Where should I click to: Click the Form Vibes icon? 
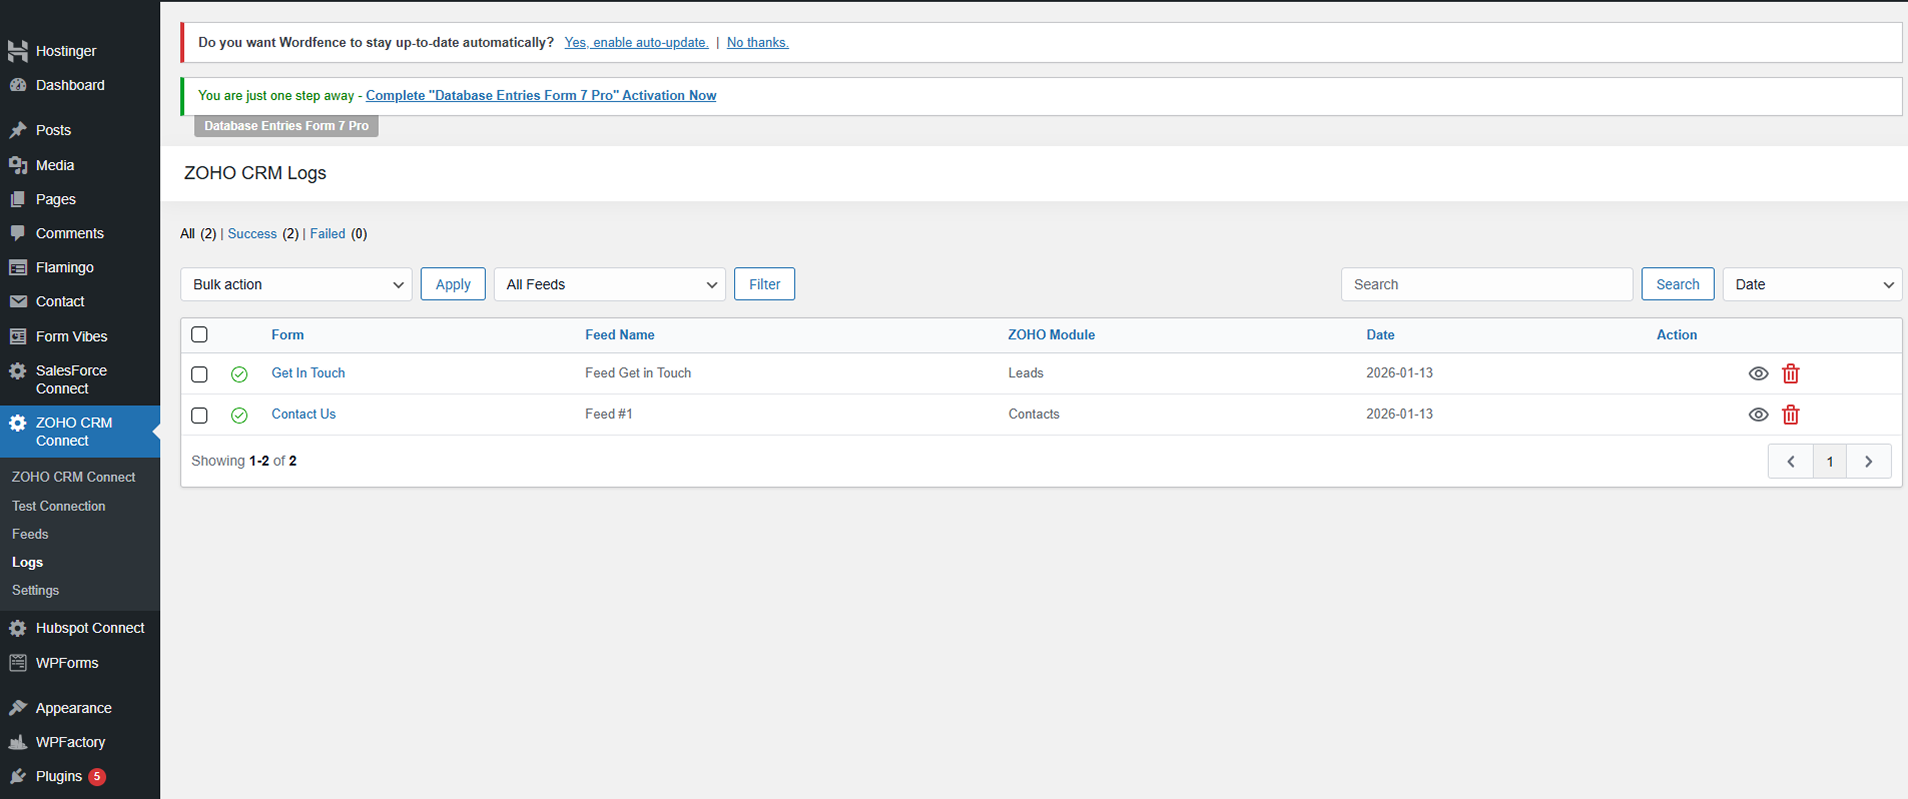18,336
